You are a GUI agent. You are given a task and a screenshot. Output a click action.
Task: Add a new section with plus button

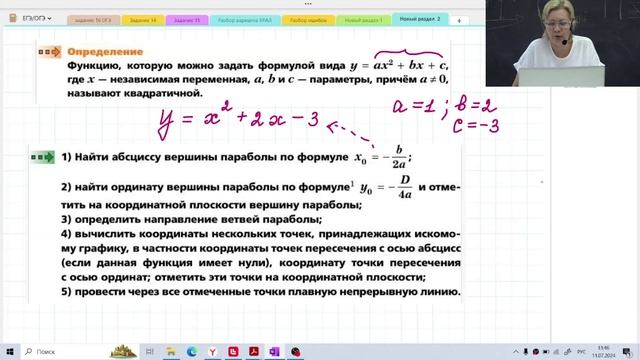[x=459, y=20]
